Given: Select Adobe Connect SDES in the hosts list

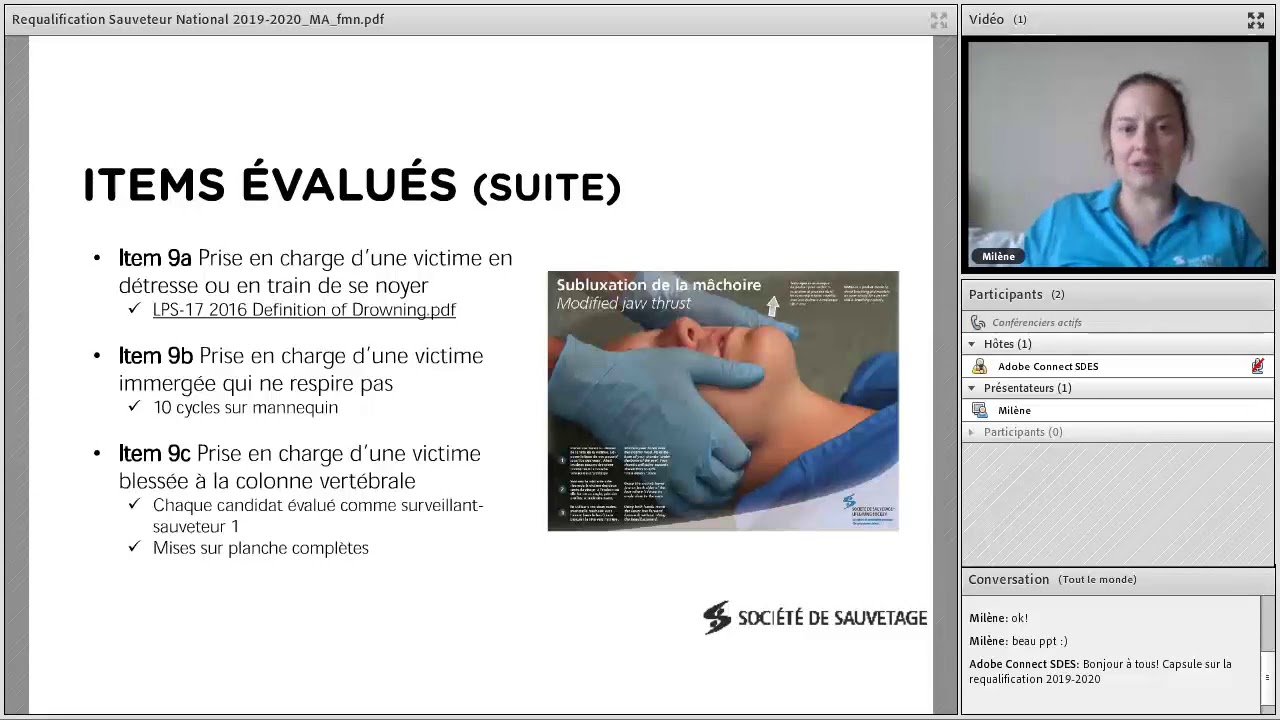Looking at the screenshot, I should click(x=1117, y=366).
